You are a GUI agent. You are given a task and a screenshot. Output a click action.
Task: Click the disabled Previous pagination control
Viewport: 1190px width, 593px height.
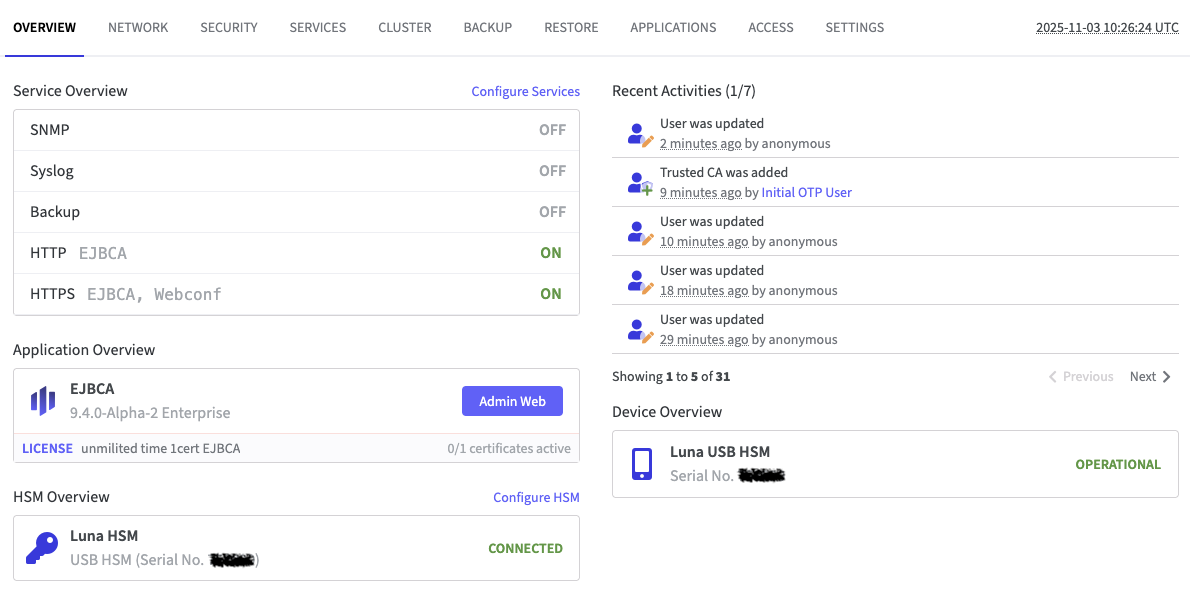coord(1081,377)
